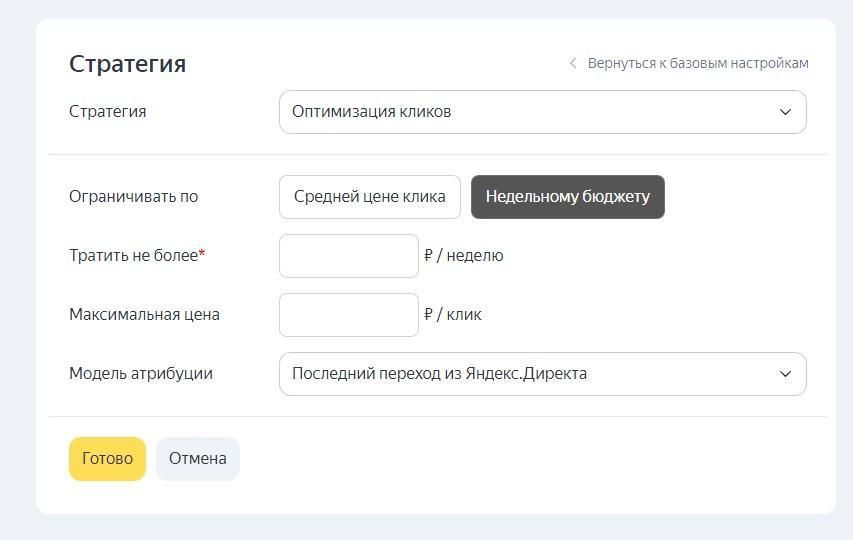Screen dimensions: 853x540
Task: Select the Средней цене клика option
Action: click(x=370, y=196)
